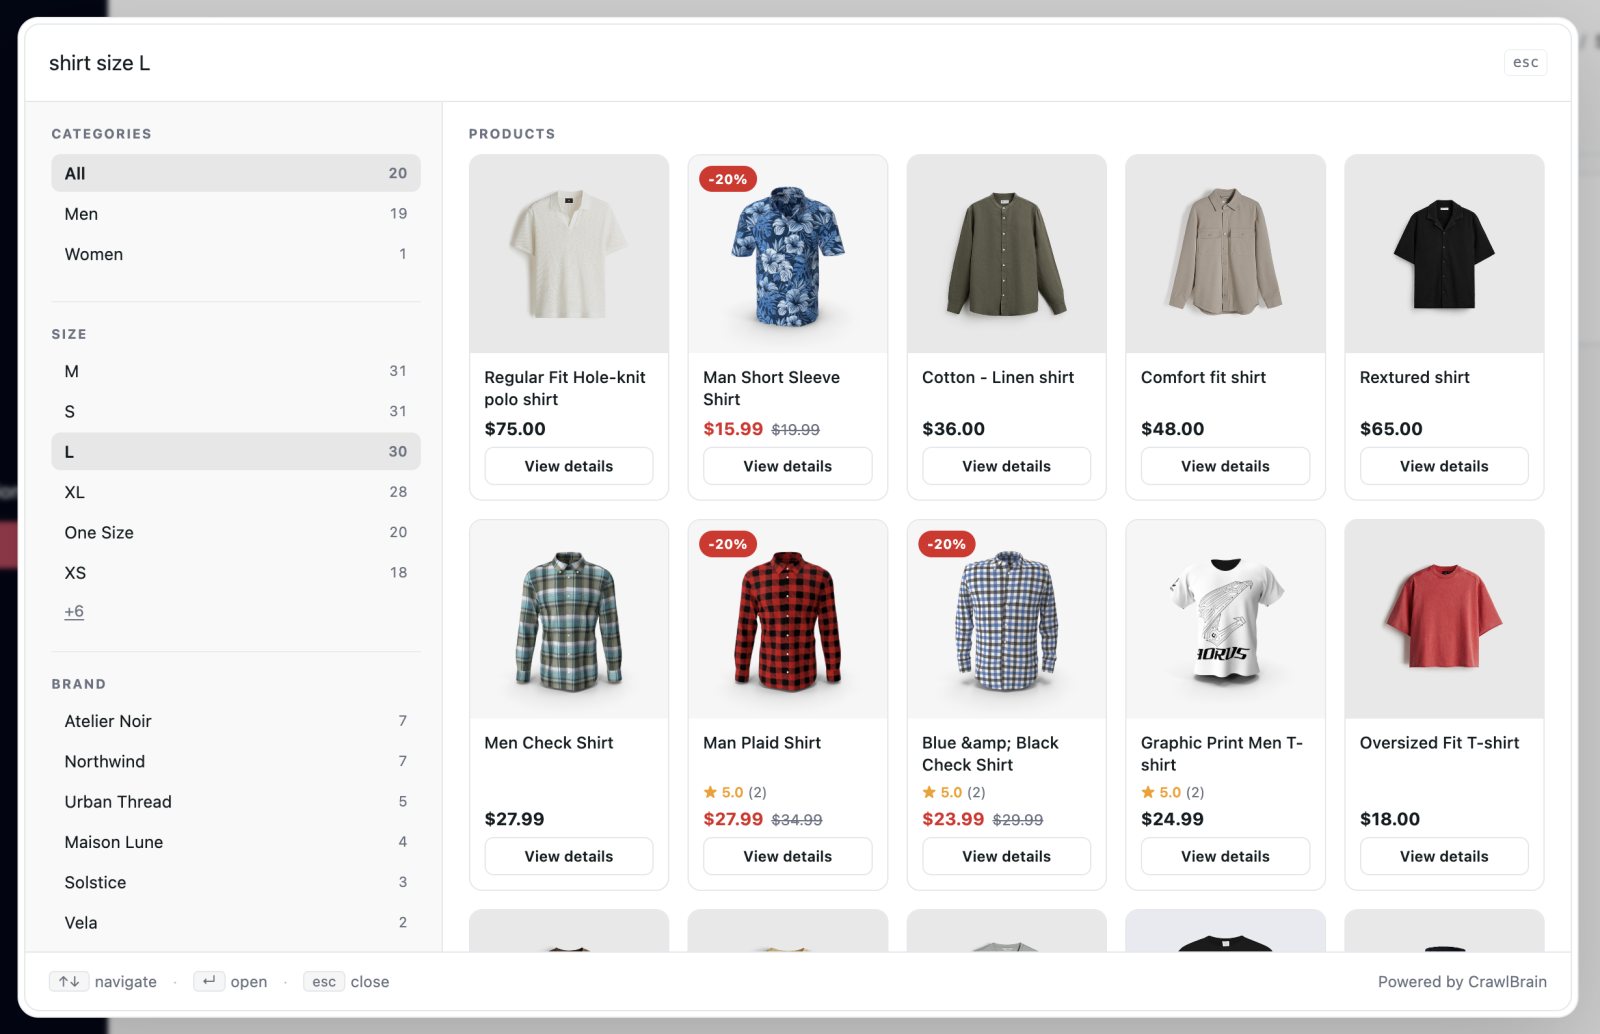Click the search field with shirt size L
The image size is (1600, 1034).
(760, 63)
